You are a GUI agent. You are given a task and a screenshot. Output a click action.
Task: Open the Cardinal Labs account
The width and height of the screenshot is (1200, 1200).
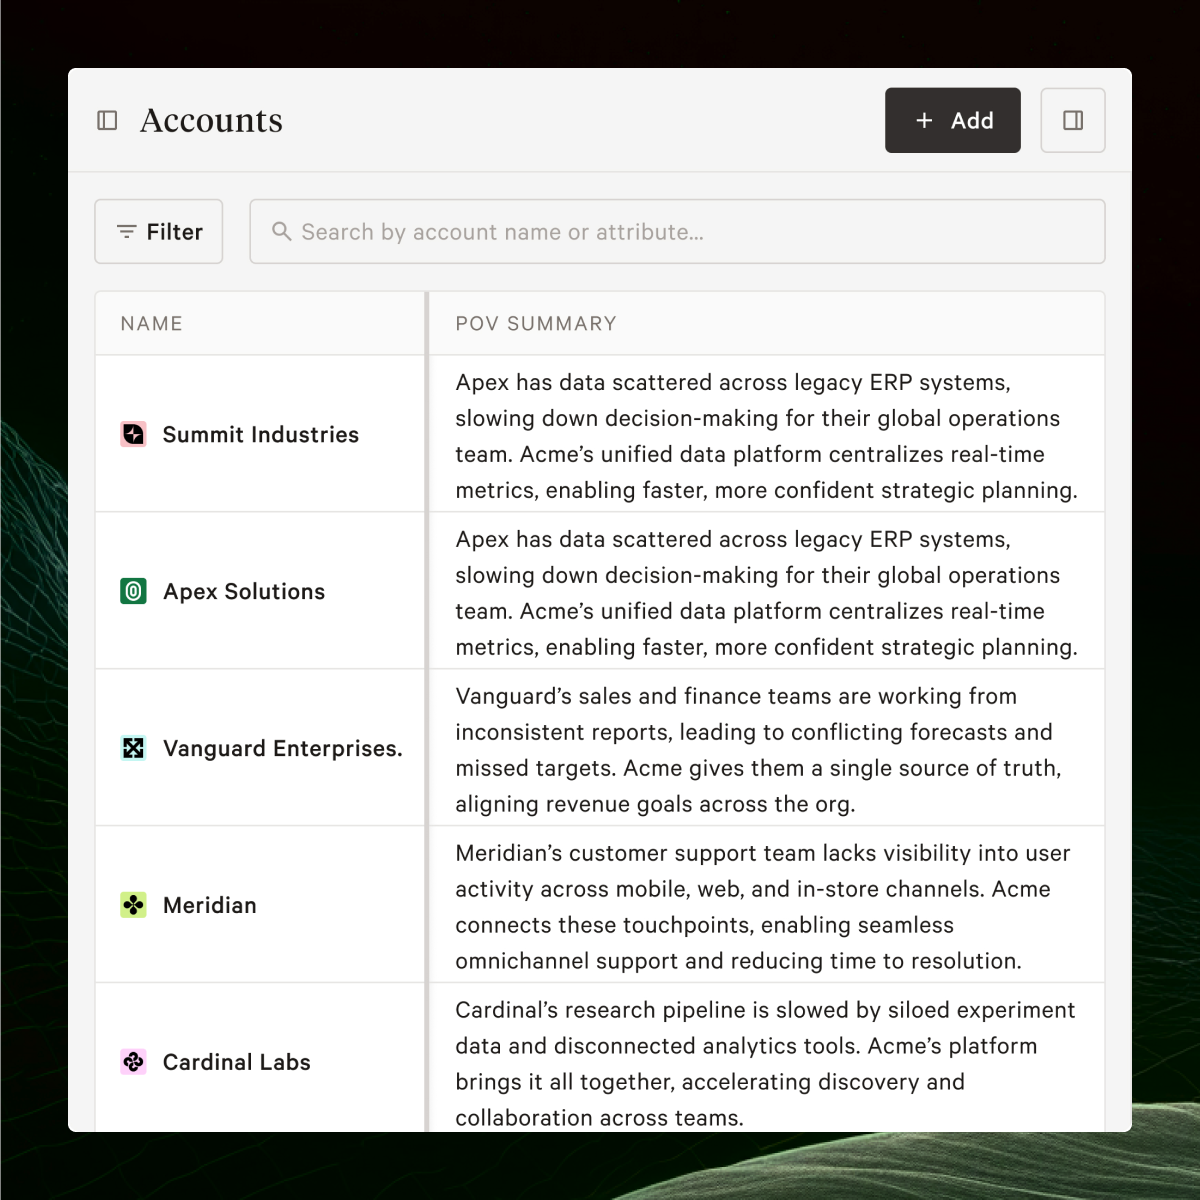[x=237, y=1062]
